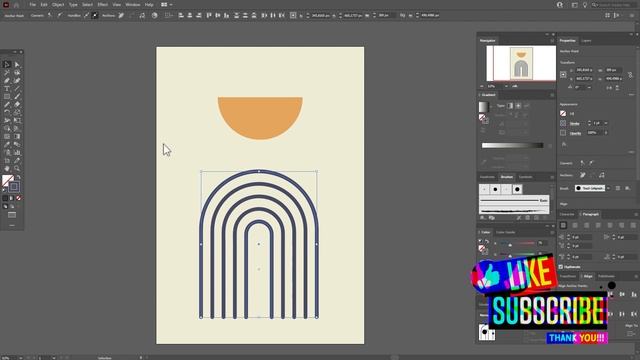Click the Navigator artboard thumbnail
This screenshot has height=360, width=640.
[x=521, y=63]
